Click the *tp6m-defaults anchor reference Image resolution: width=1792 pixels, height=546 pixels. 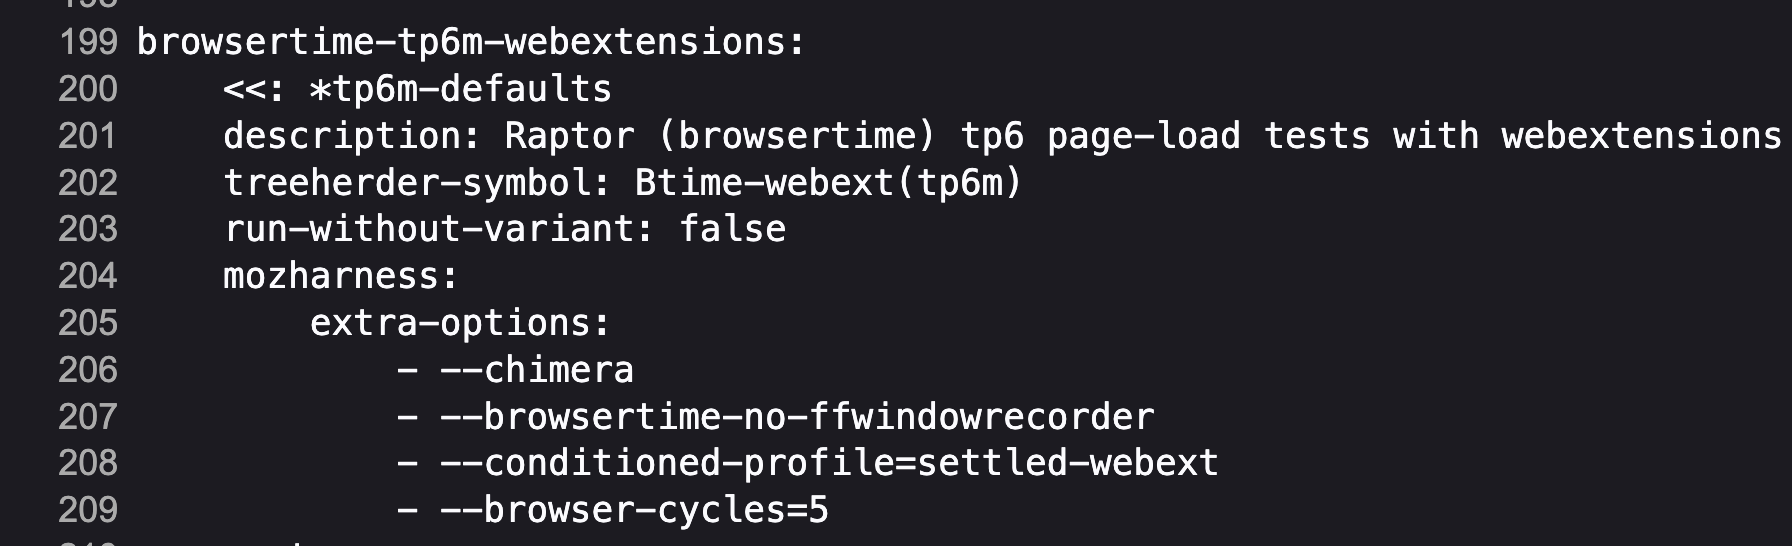pyautogui.click(x=460, y=89)
